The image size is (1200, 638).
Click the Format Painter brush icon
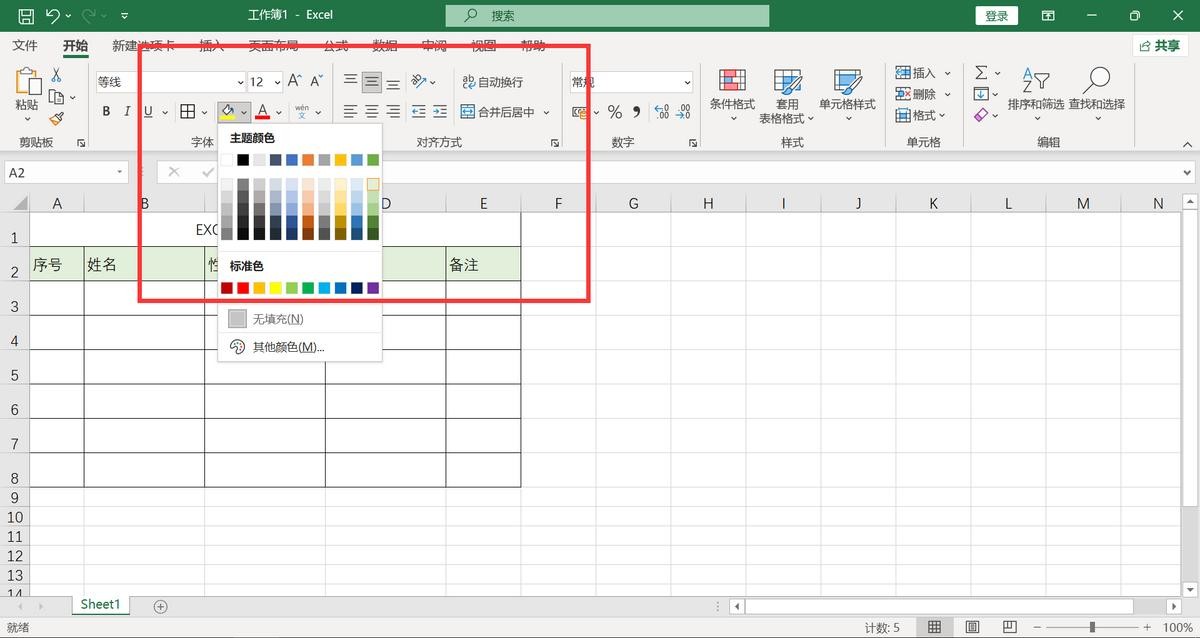pos(56,118)
